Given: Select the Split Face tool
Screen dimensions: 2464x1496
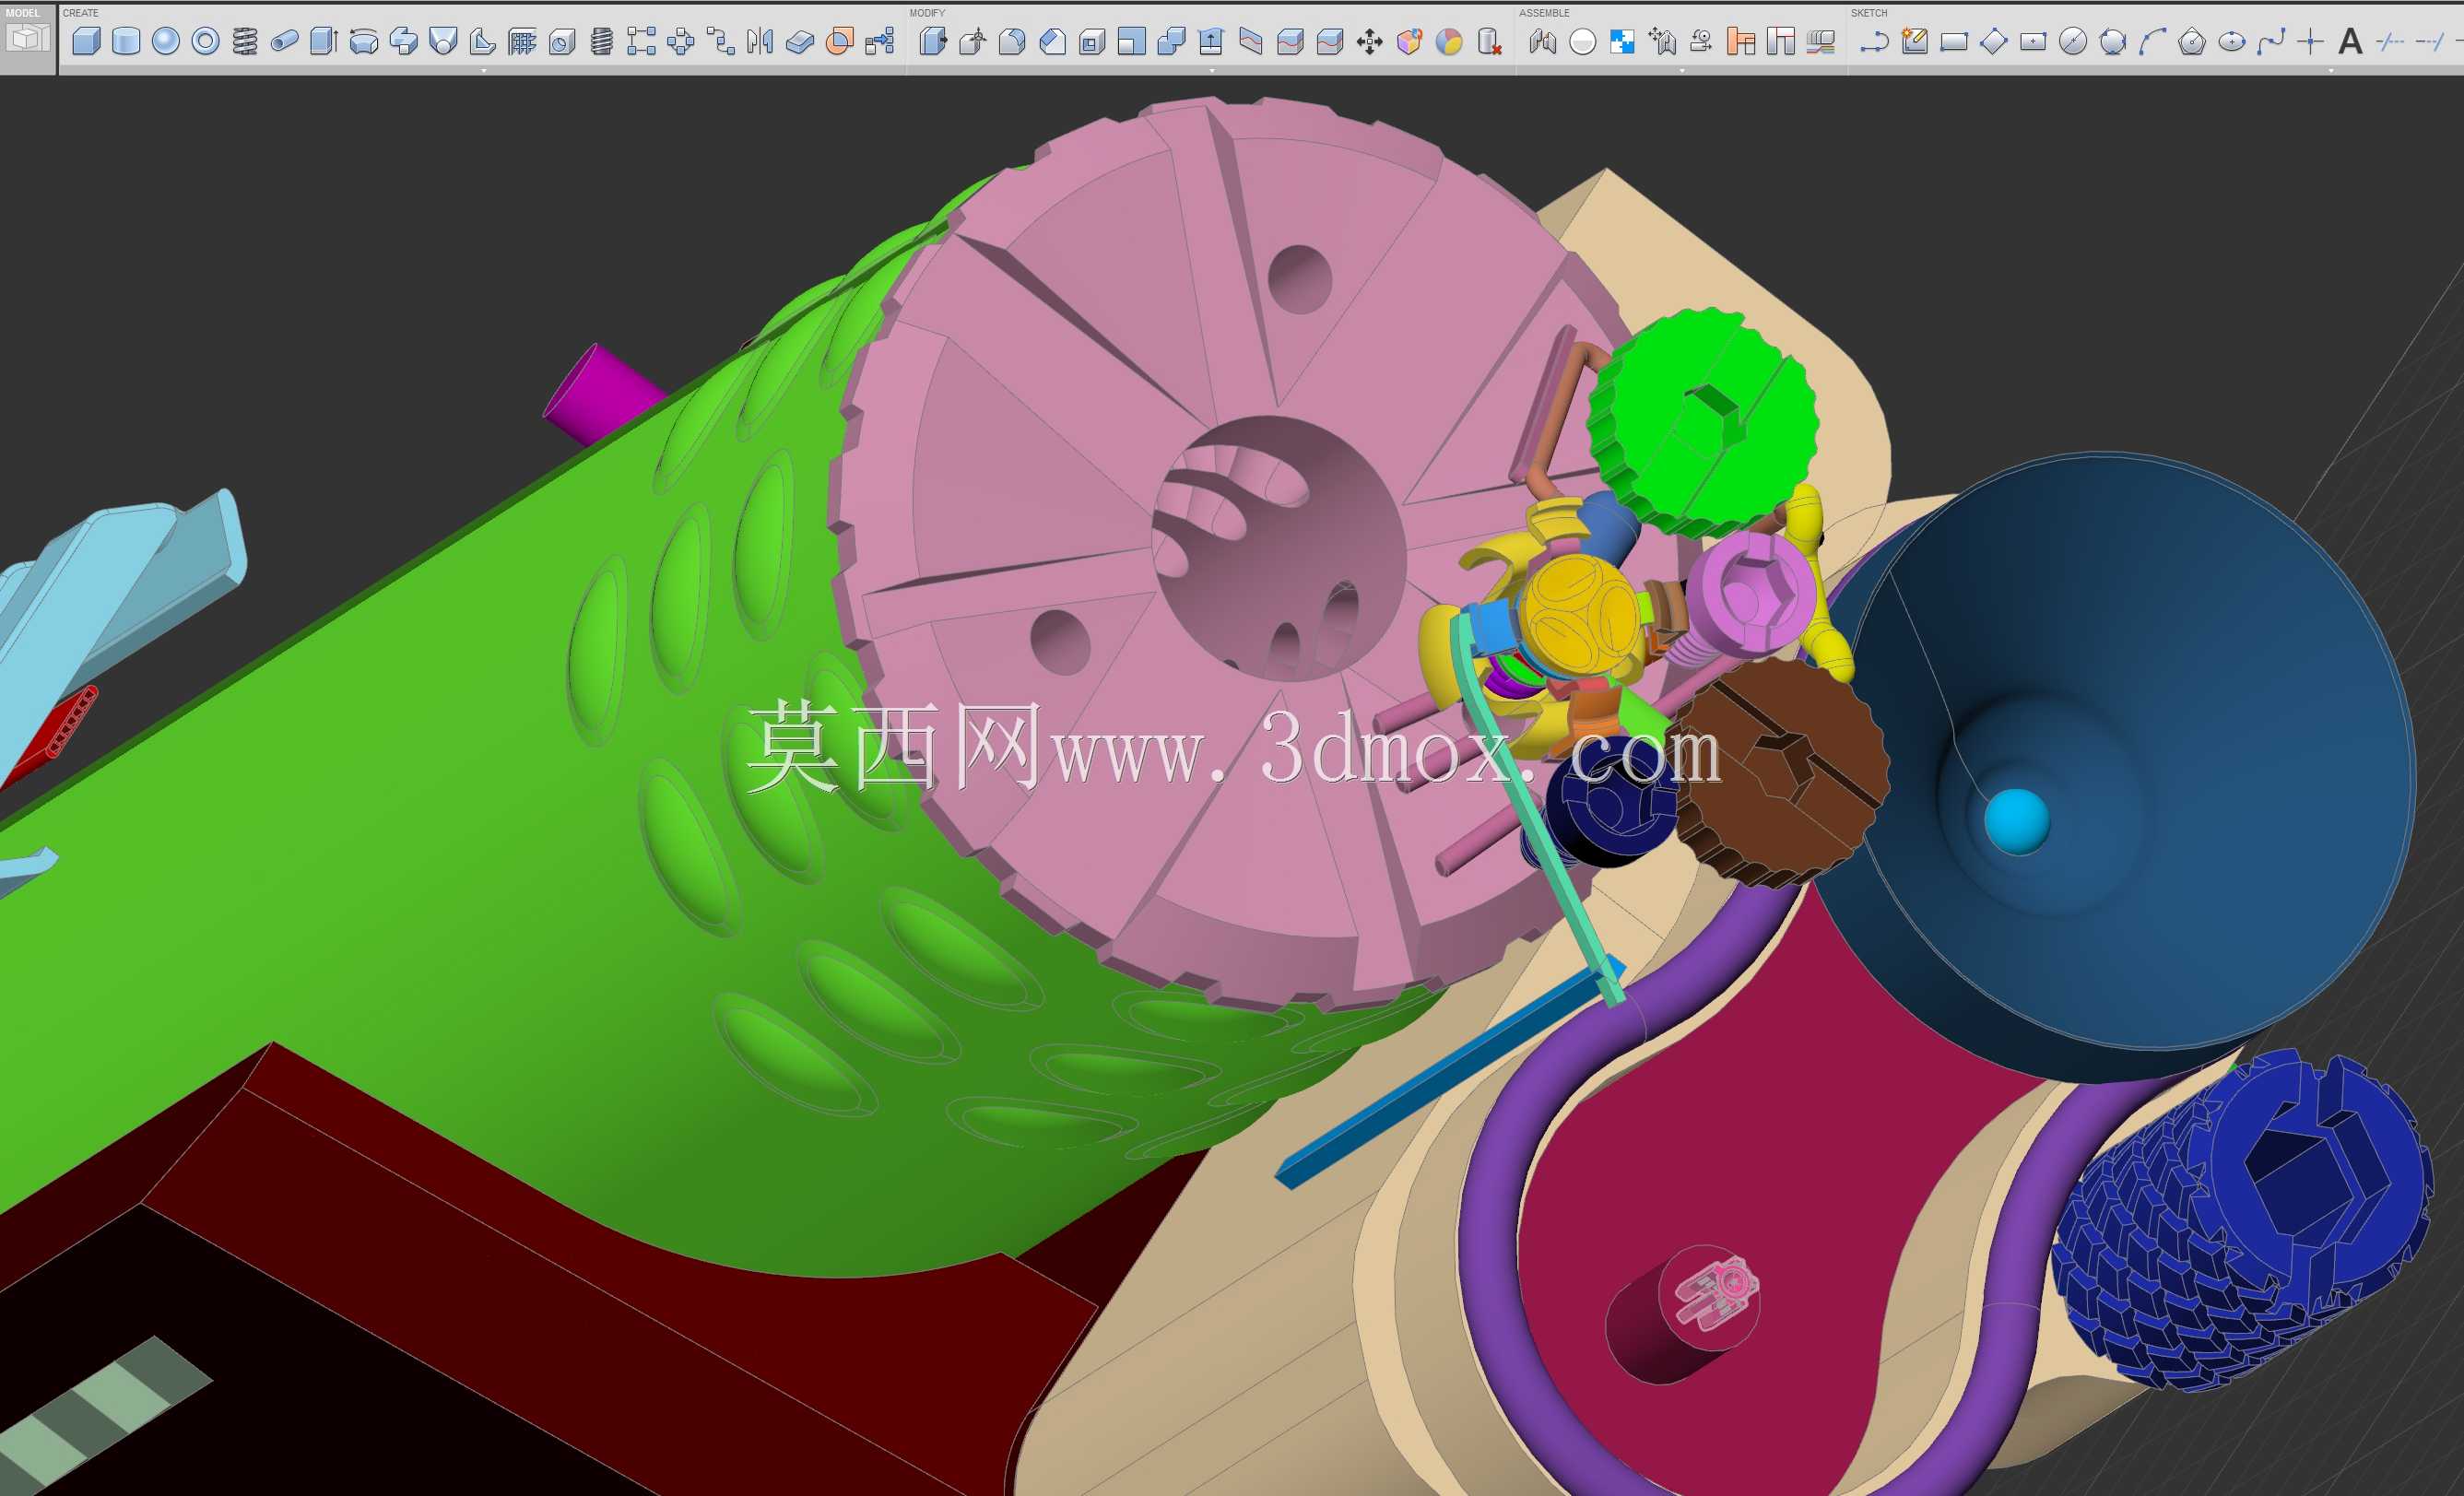Looking at the screenshot, I should point(1251,41).
